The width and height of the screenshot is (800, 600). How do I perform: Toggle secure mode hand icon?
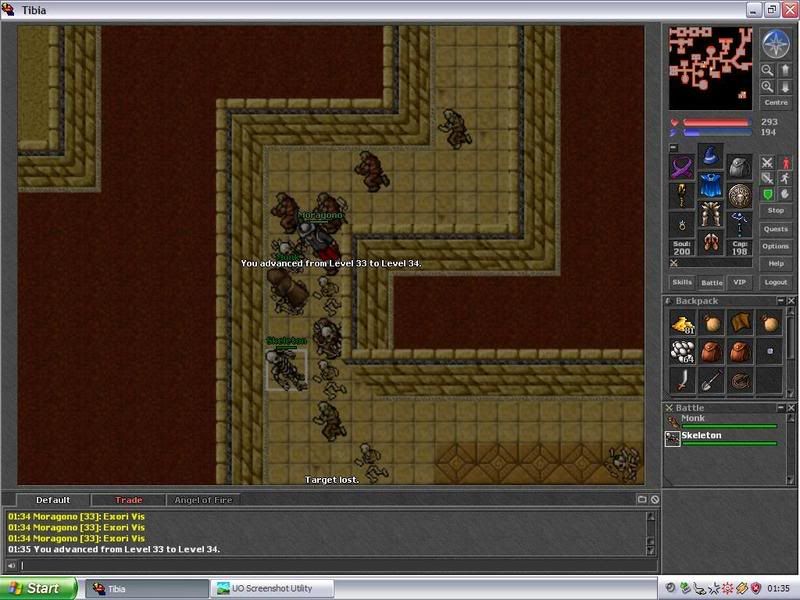785,194
